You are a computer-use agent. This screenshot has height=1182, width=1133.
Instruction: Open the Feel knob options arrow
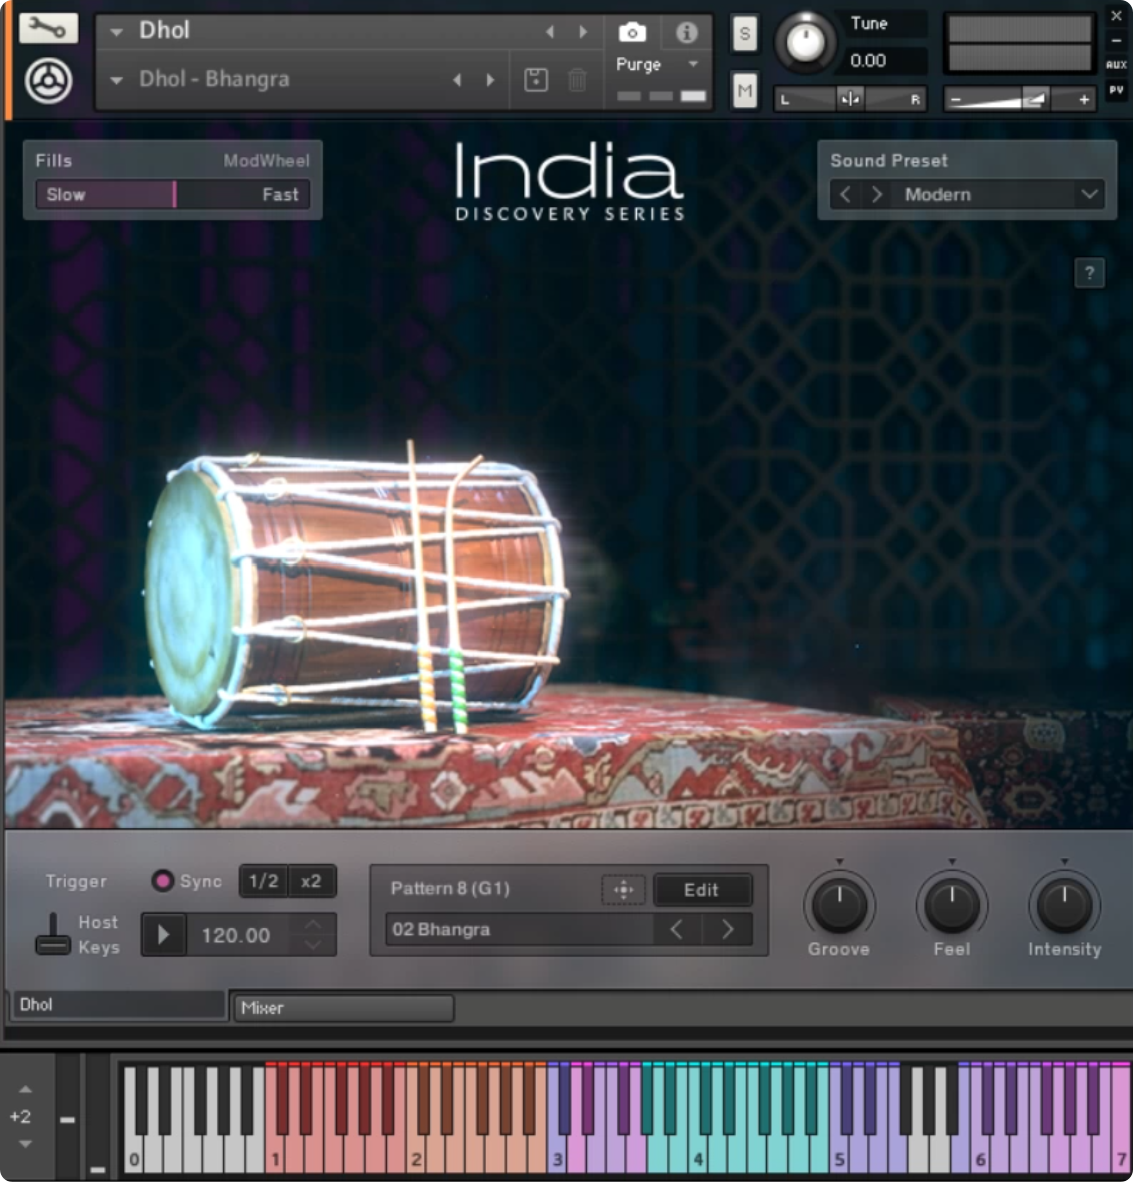pyautogui.click(x=952, y=862)
